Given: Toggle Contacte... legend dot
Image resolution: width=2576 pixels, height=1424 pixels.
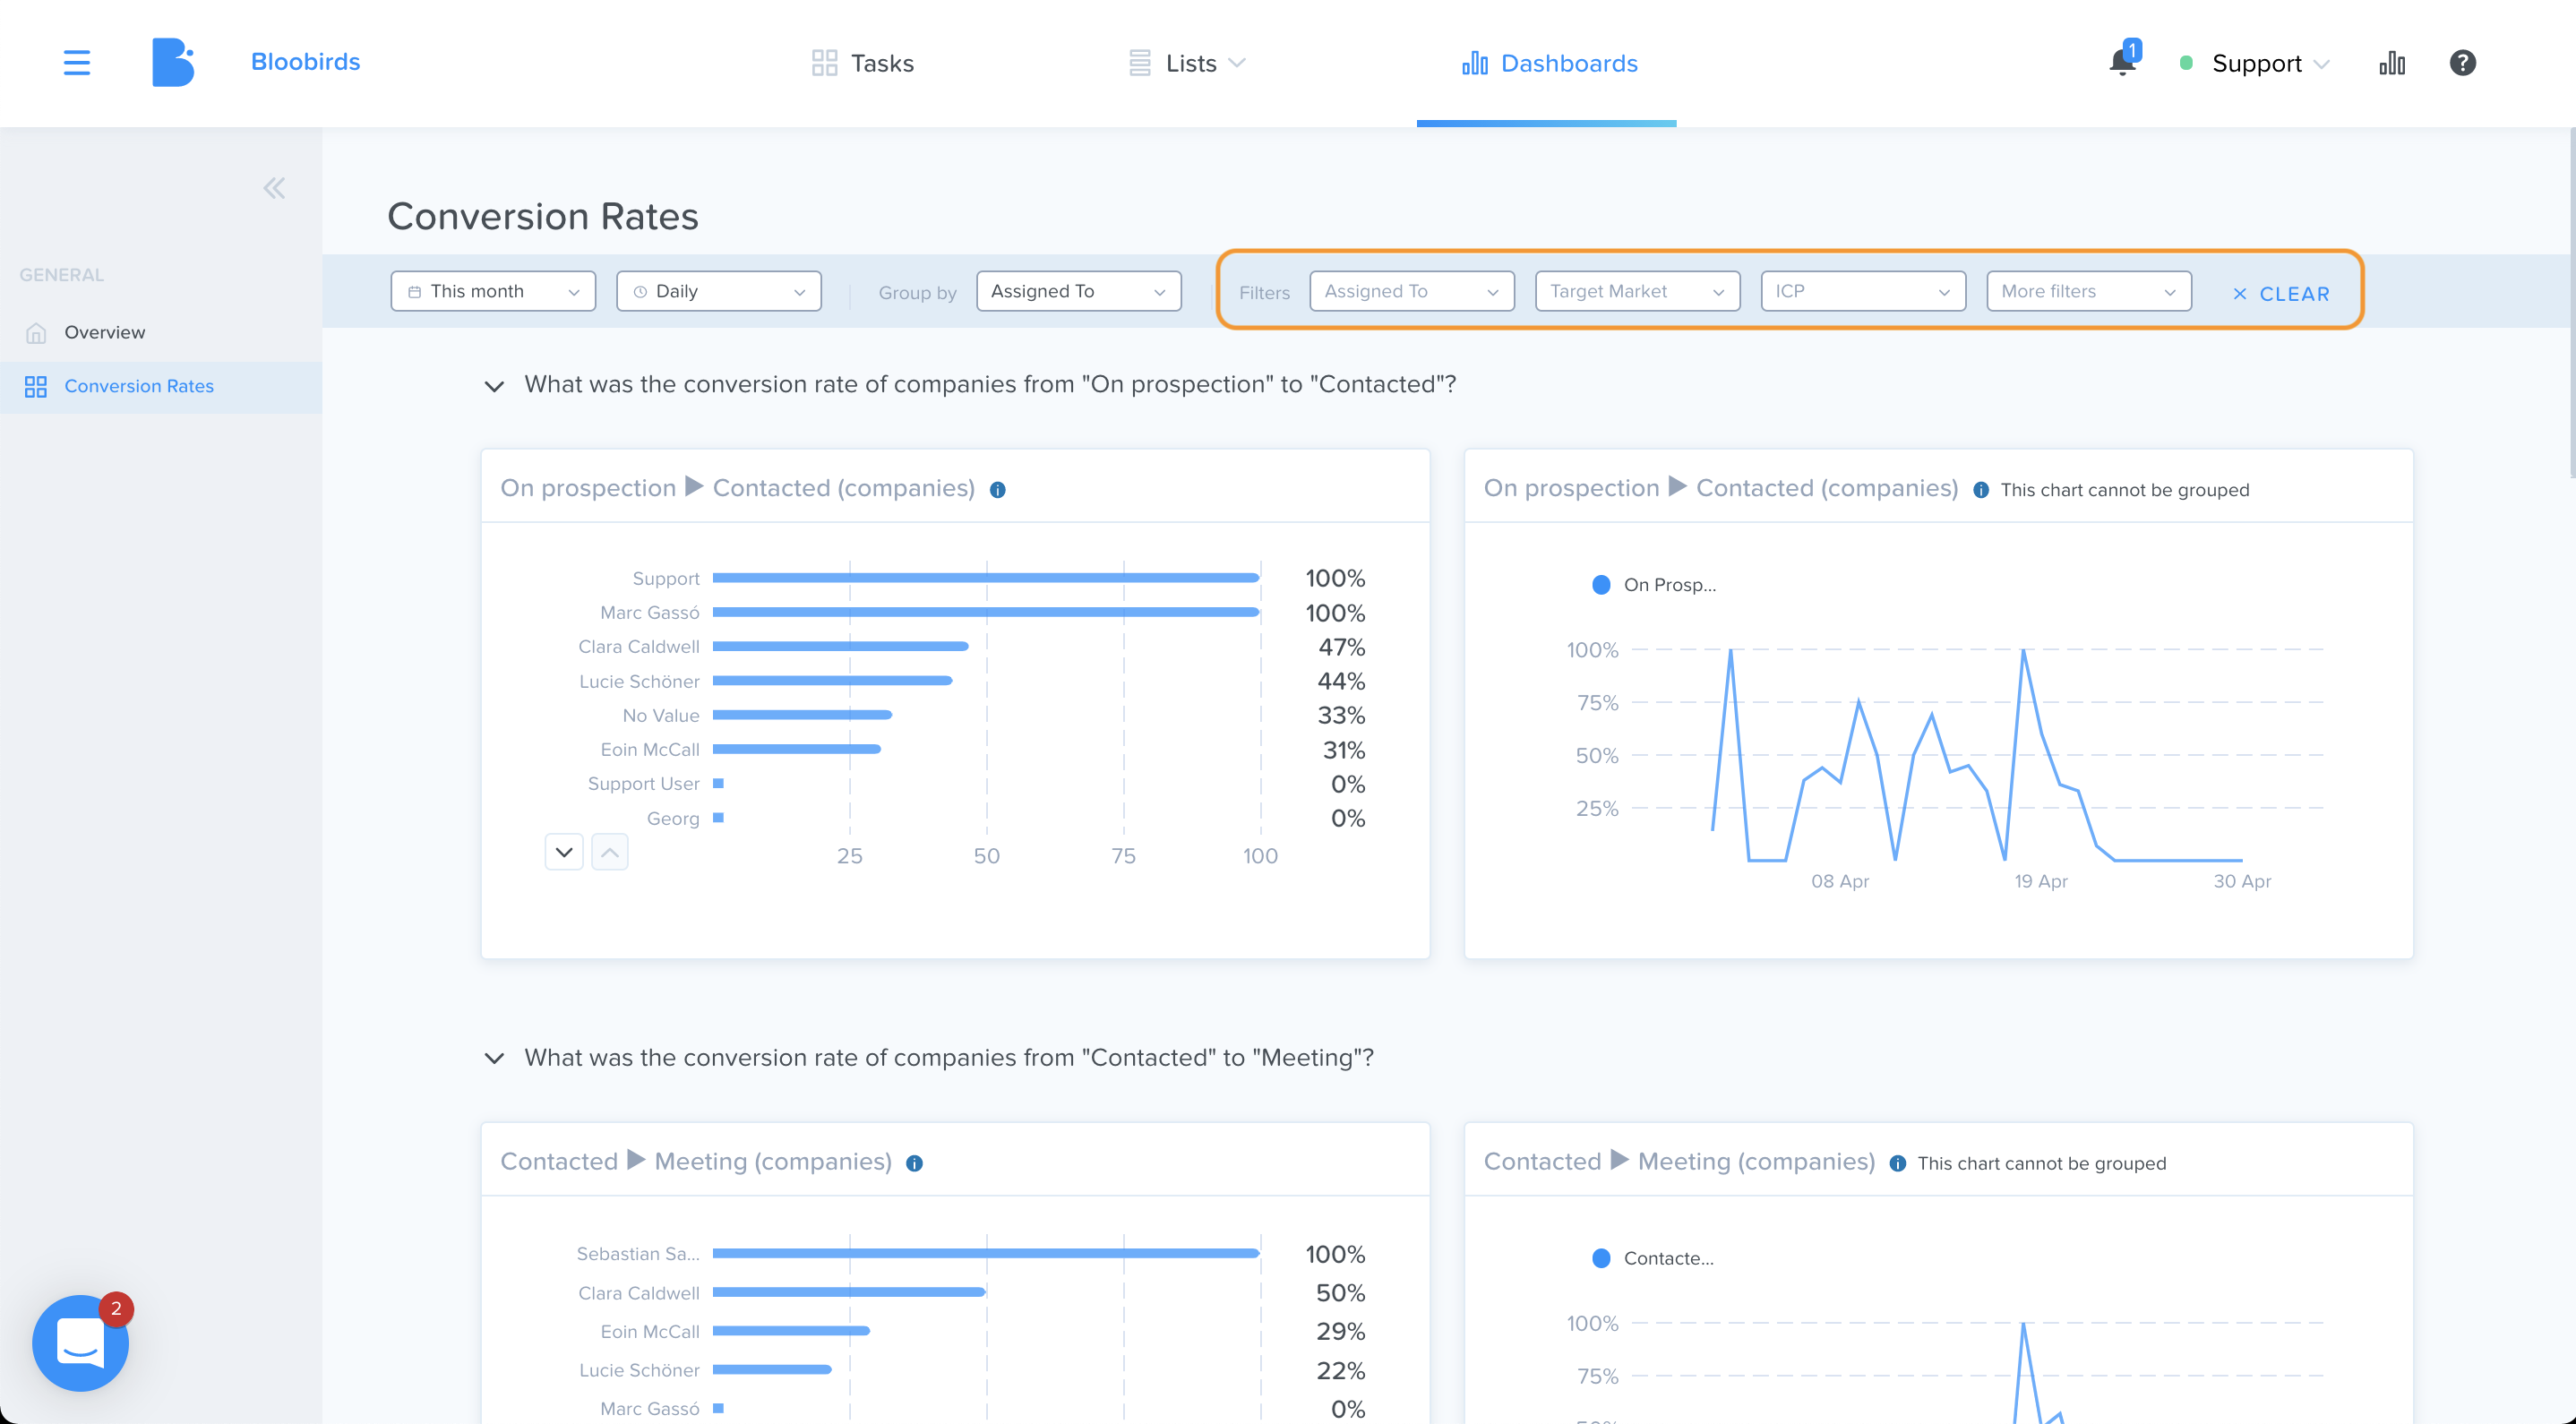Looking at the screenshot, I should (1601, 1258).
